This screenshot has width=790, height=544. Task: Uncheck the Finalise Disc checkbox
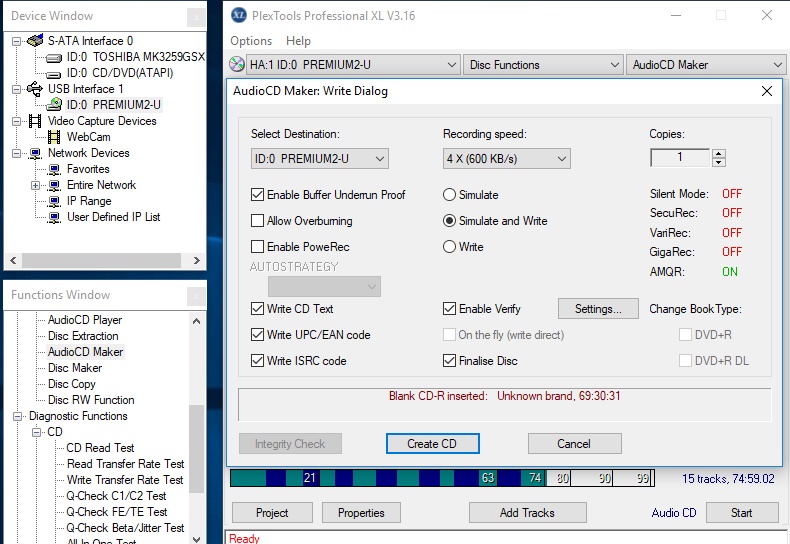[449, 361]
